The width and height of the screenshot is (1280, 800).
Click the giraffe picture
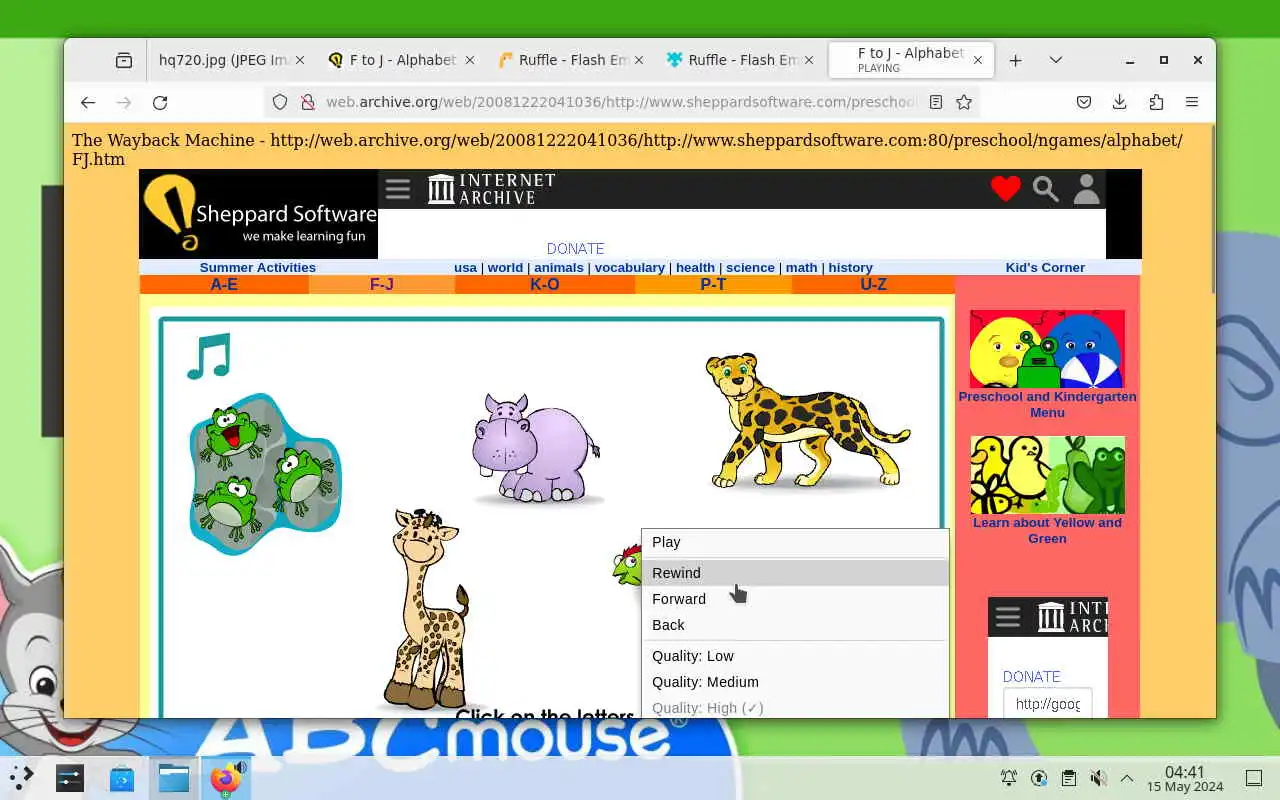coord(428,610)
